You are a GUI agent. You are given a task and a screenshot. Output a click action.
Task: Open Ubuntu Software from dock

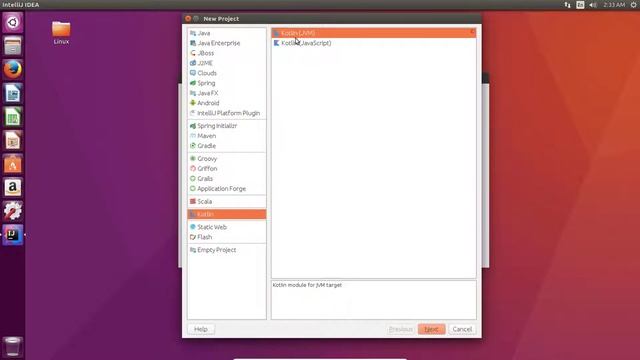(13, 164)
